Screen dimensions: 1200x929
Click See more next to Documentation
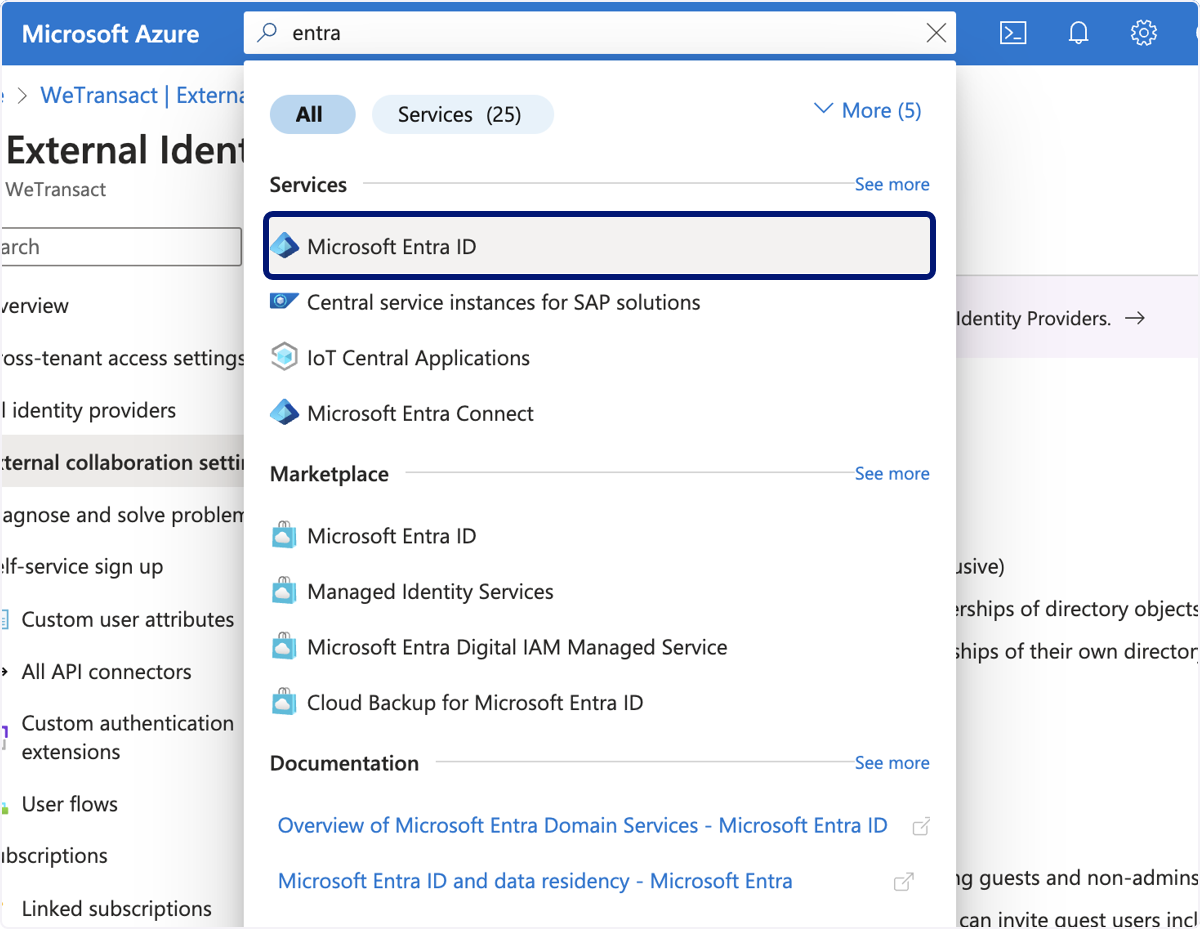(892, 762)
